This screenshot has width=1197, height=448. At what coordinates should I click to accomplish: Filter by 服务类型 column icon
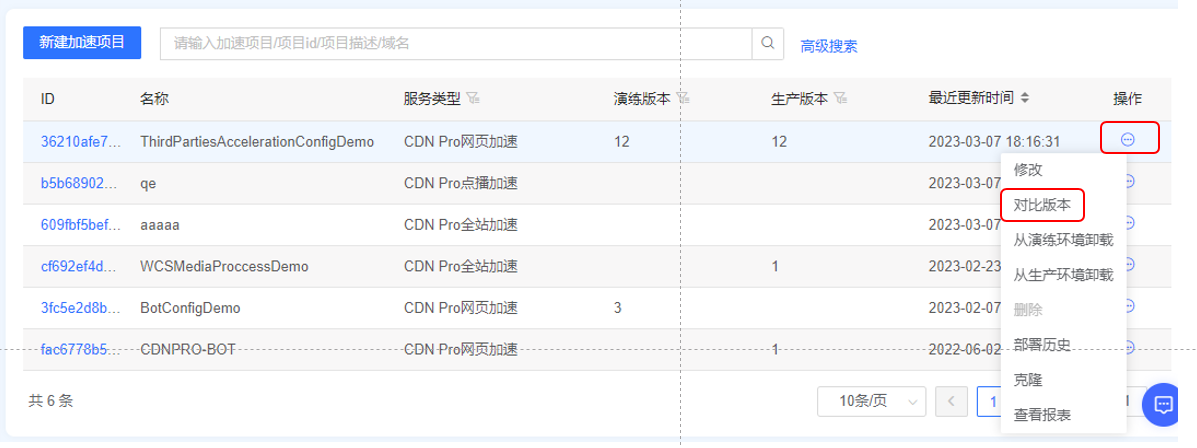click(473, 98)
